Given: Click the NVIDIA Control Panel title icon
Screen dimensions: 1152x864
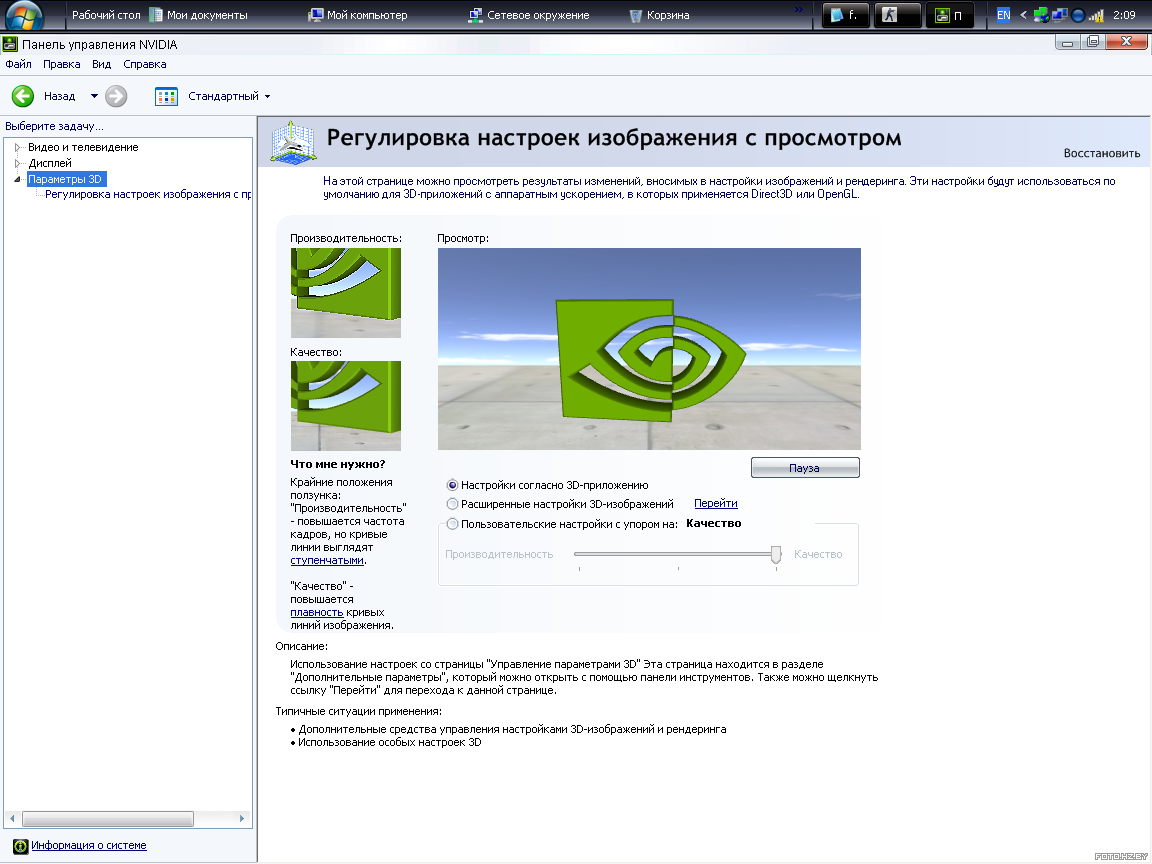Looking at the screenshot, I should click(x=10, y=44).
